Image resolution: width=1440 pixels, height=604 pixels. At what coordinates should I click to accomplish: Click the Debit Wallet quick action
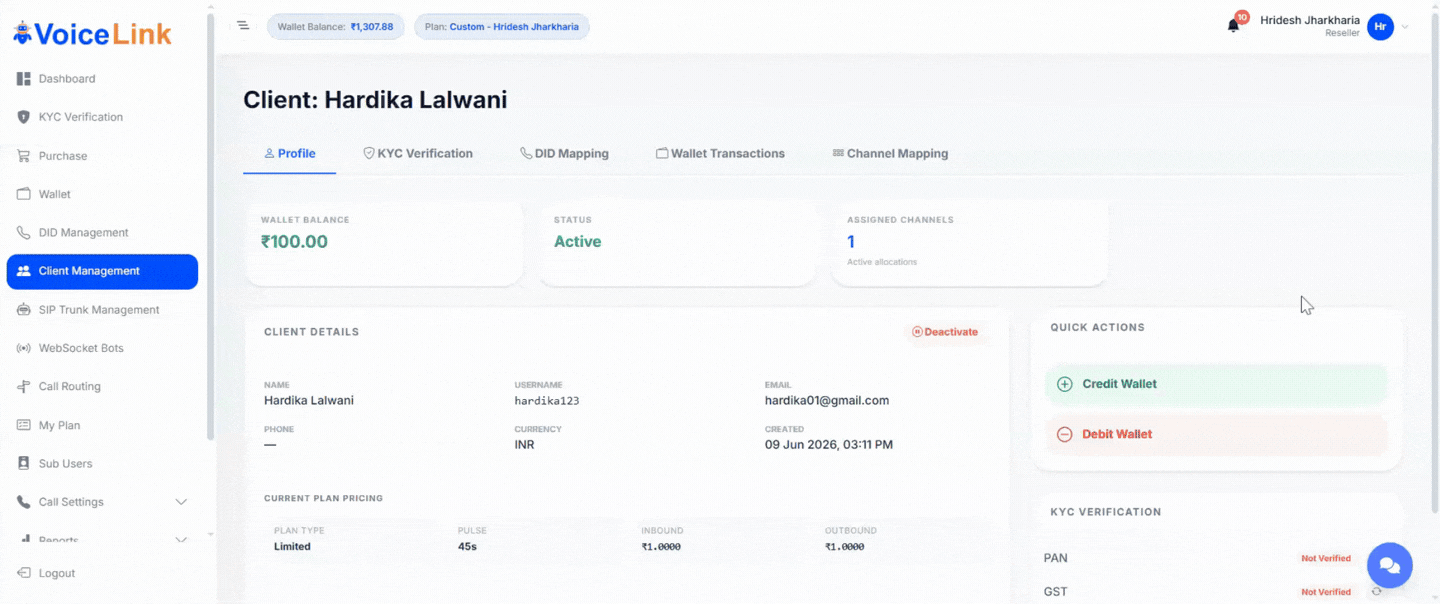[1216, 434]
